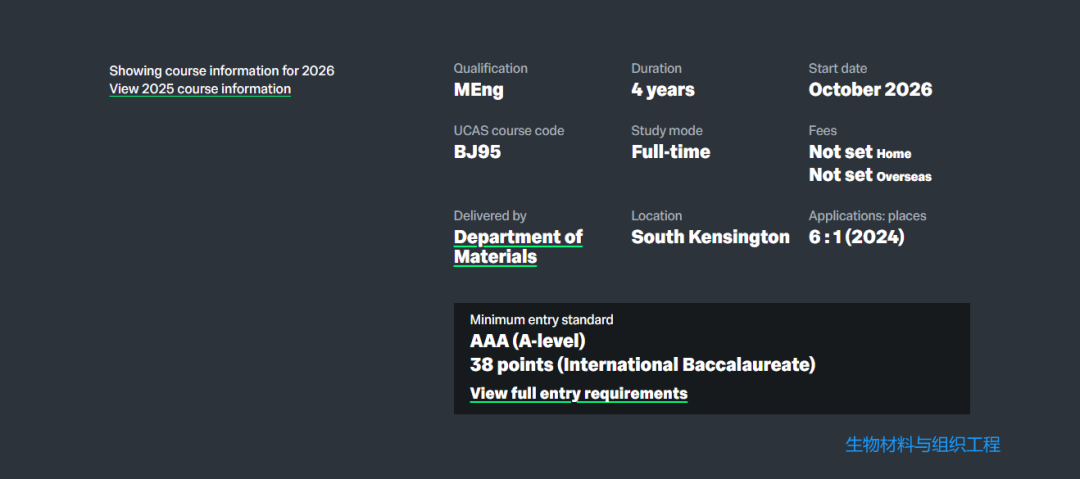This screenshot has height=479, width=1080.
Task: Click the Applications: places label
Action: 867,216
